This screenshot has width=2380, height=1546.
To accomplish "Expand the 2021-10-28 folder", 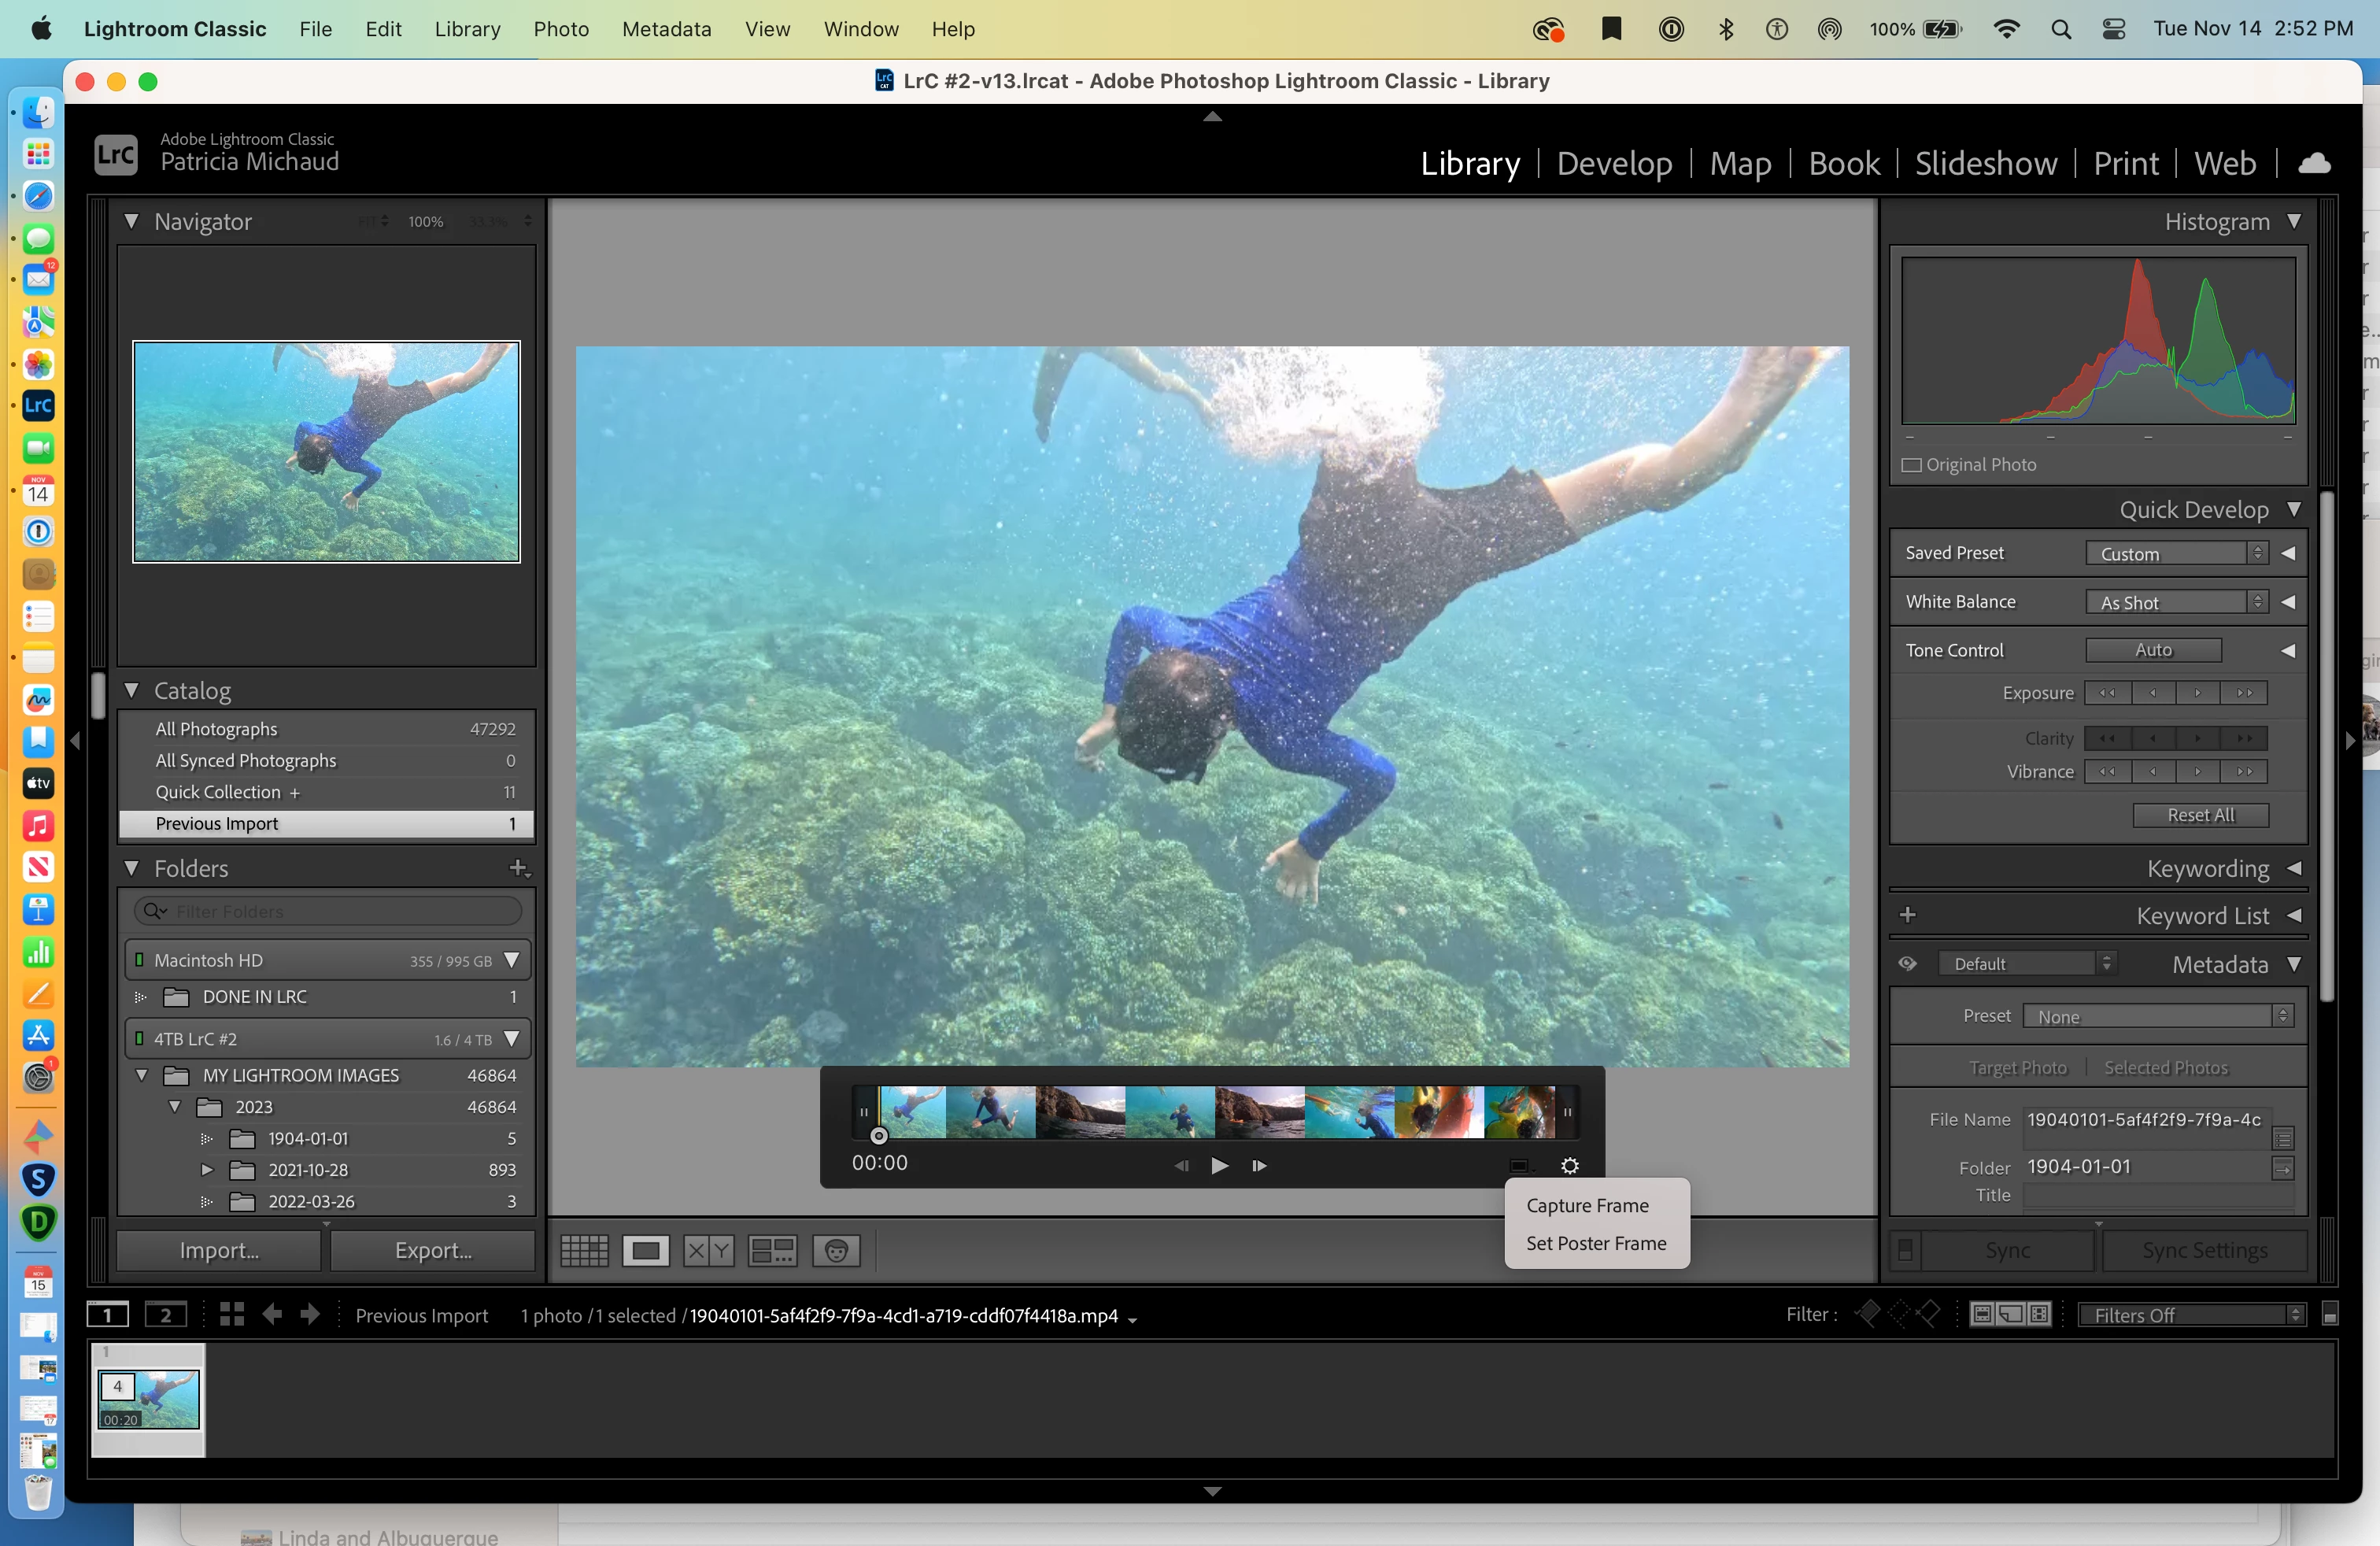I will [207, 1169].
